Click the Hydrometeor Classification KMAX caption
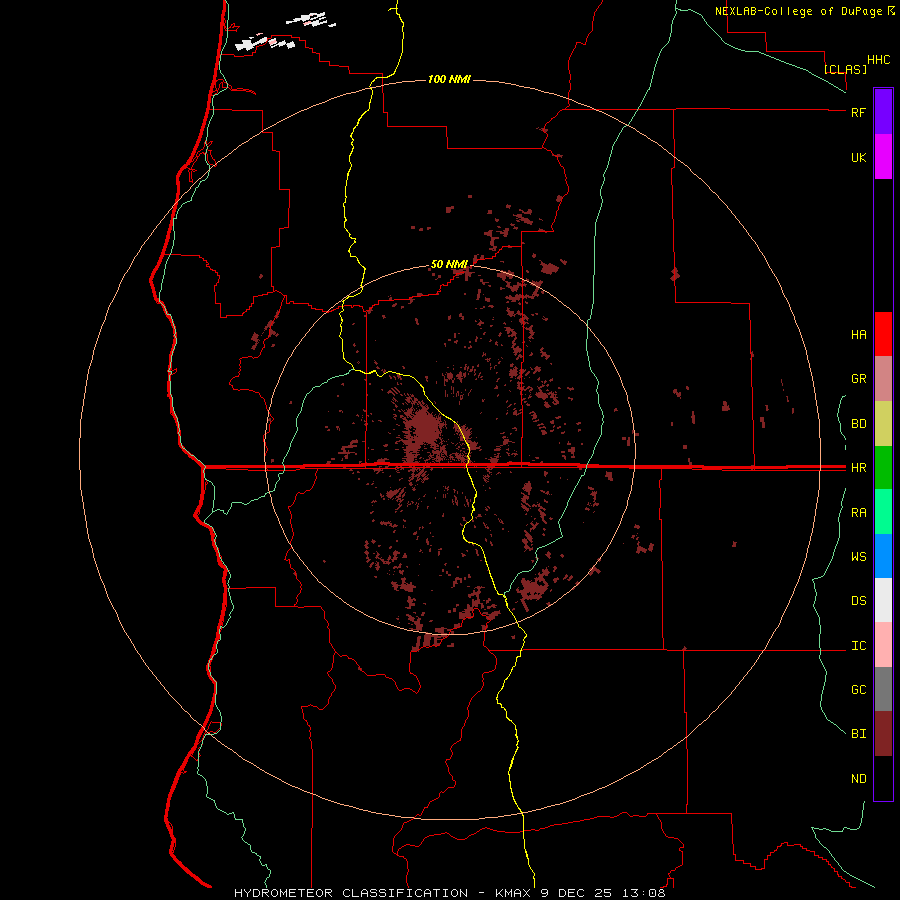 (449, 893)
